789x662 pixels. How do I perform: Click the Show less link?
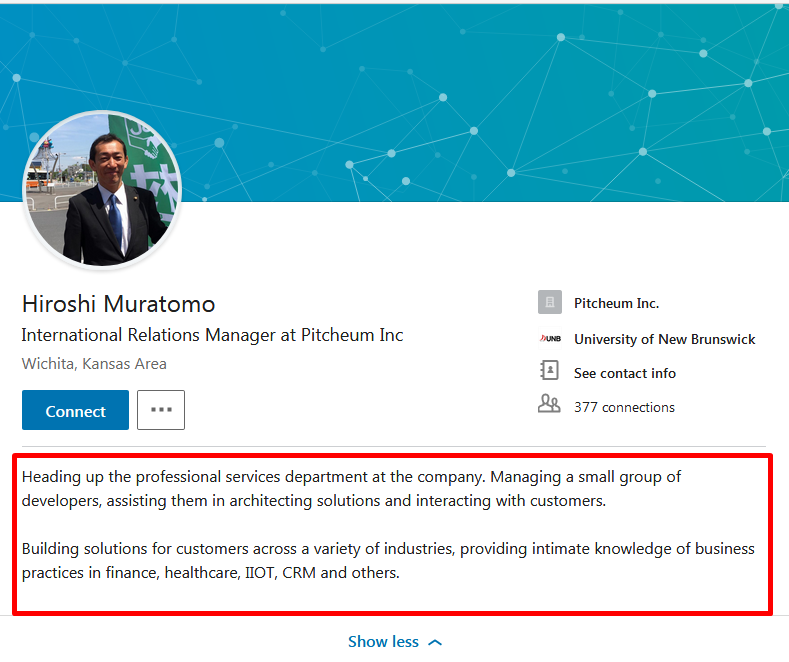383,641
